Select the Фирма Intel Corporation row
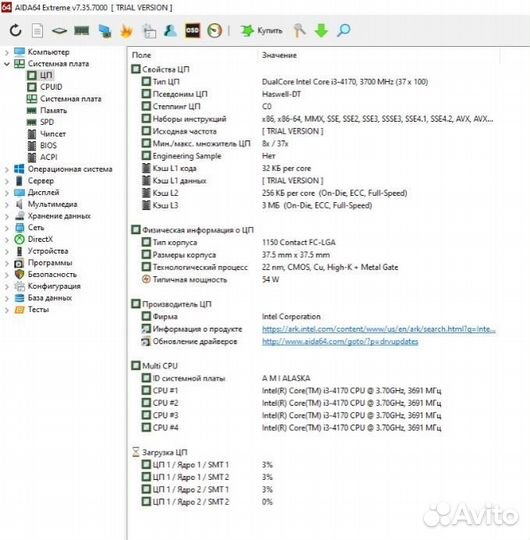530x540 pixels. tap(231, 316)
